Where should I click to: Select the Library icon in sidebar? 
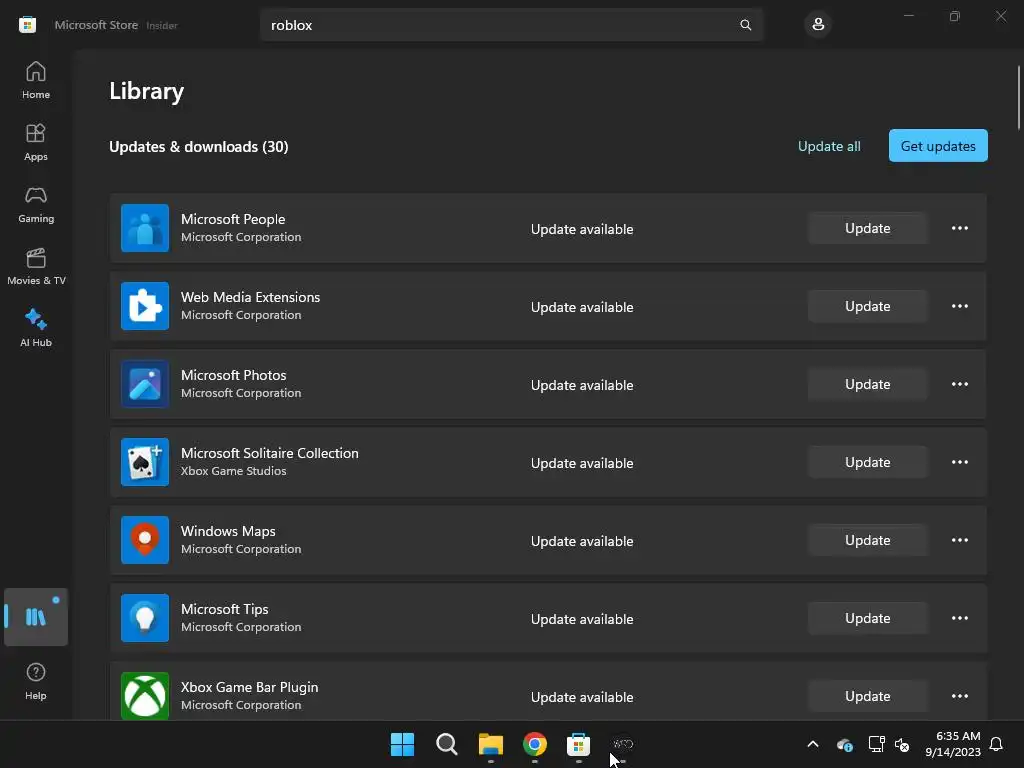(x=36, y=616)
